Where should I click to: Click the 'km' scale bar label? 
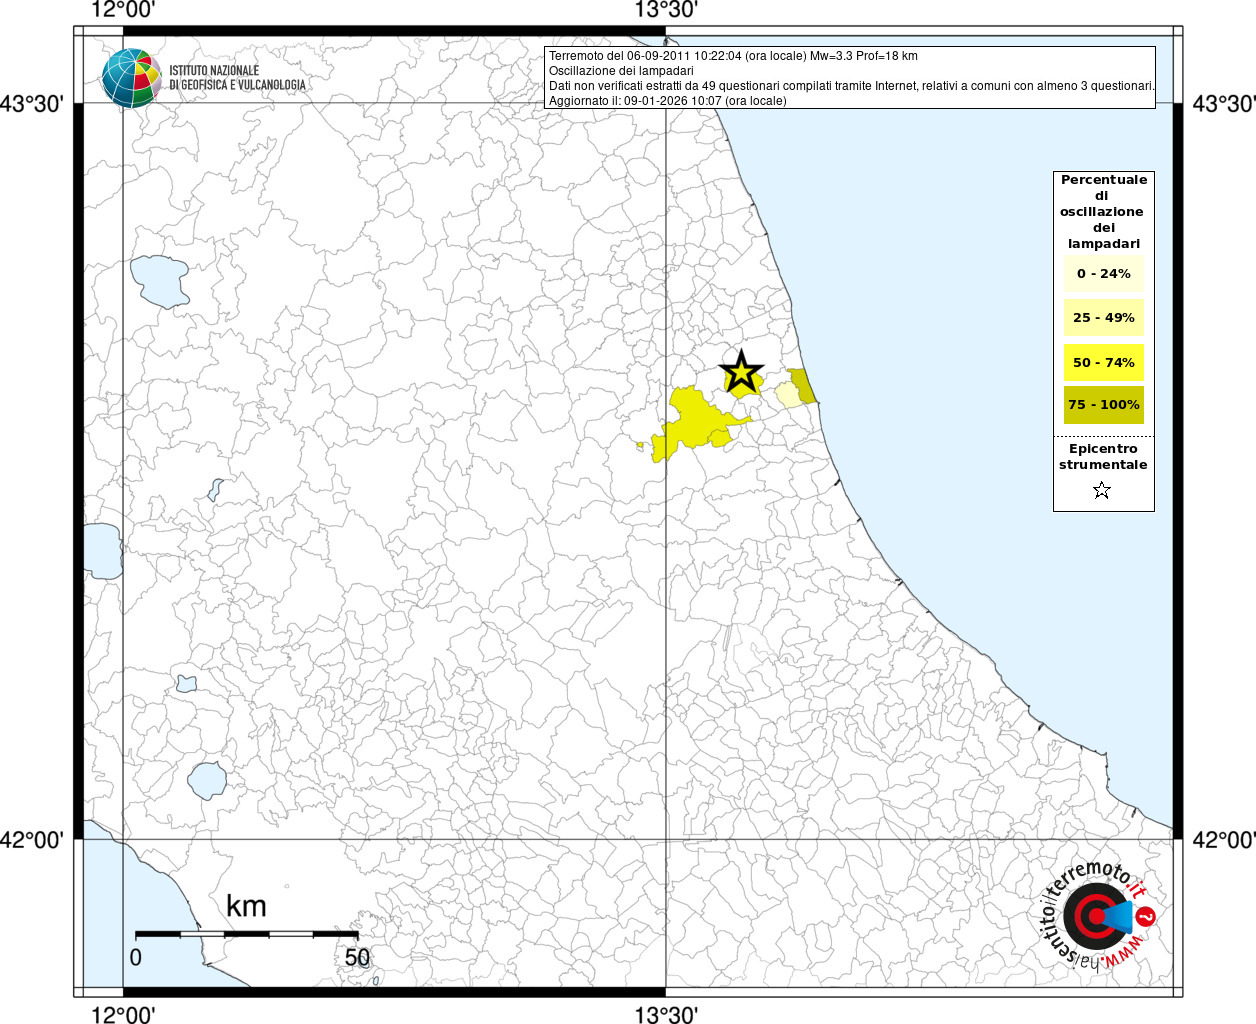(x=246, y=906)
